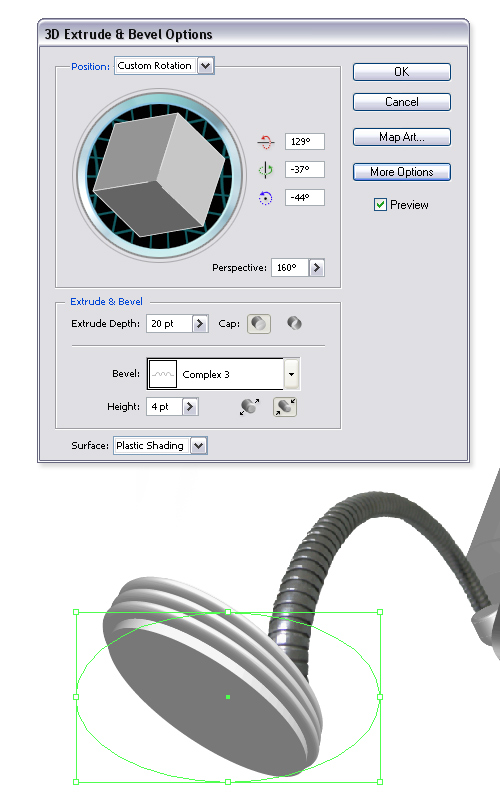This screenshot has height=800, width=500.
Task: Open the Extrude Depth slider arrow
Action: pos(200,323)
